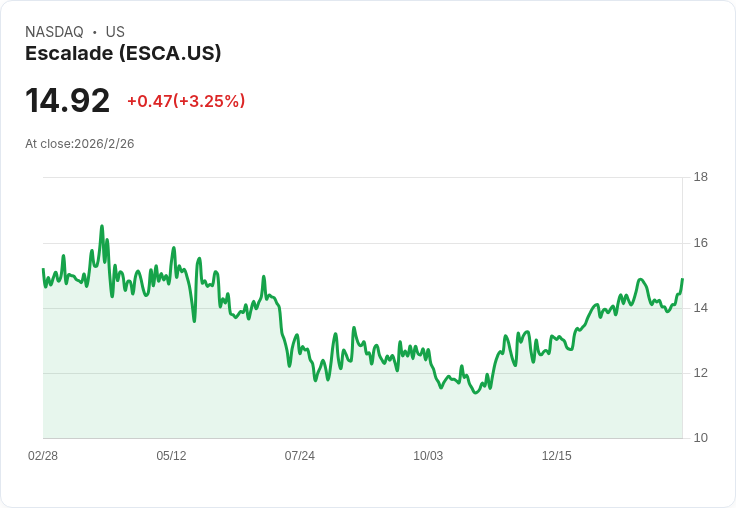The image size is (736, 508).
Task: Select the 07/24 date on the x-axis
Action: click(x=300, y=456)
